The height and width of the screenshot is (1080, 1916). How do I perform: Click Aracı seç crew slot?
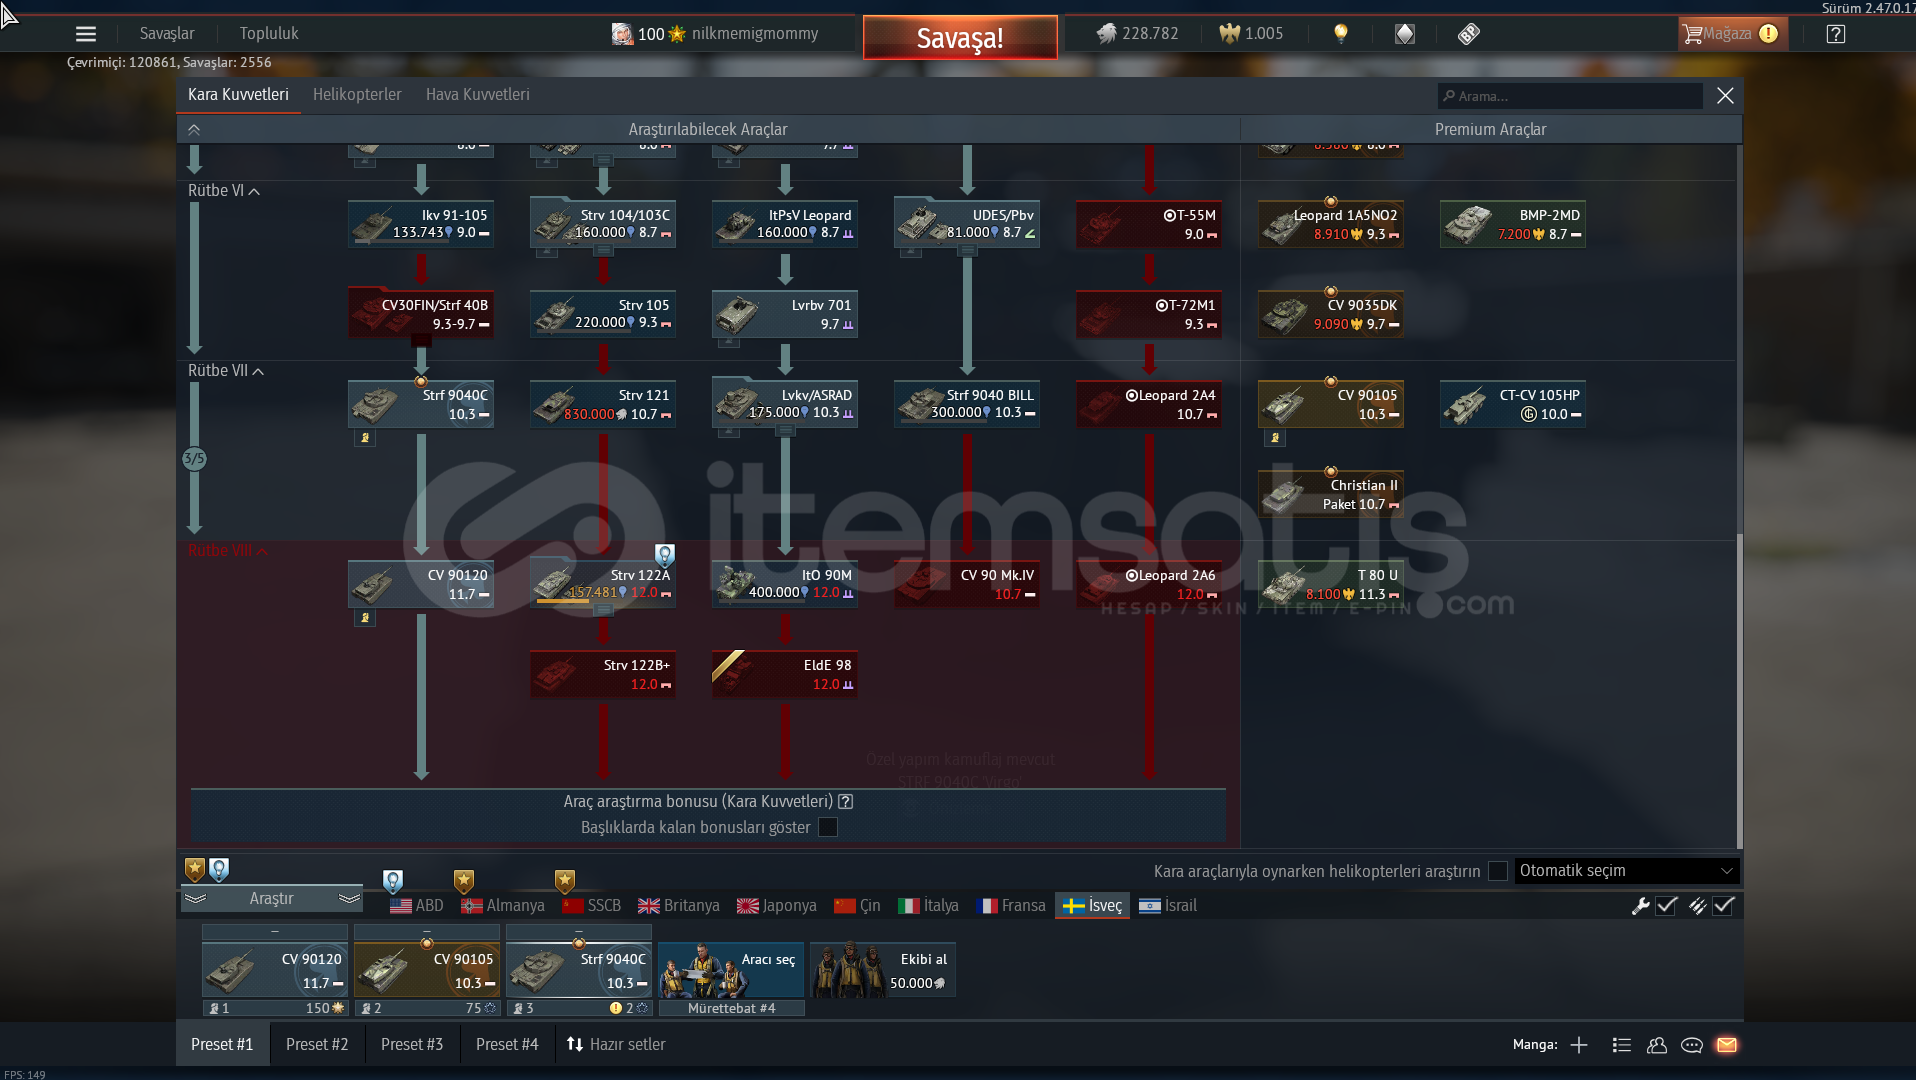[x=731, y=969]
